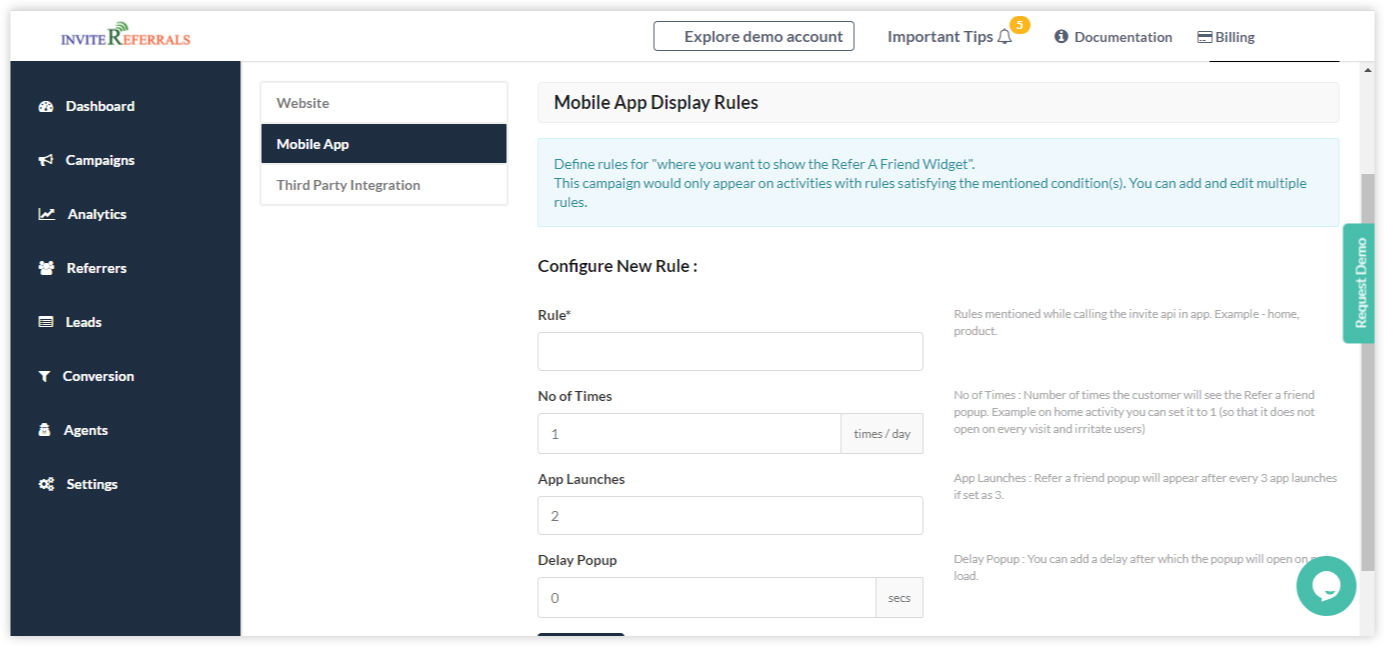Screen dimensions: 1384x646
Task: Open the Billing link
Action: tap(1235, 37)
